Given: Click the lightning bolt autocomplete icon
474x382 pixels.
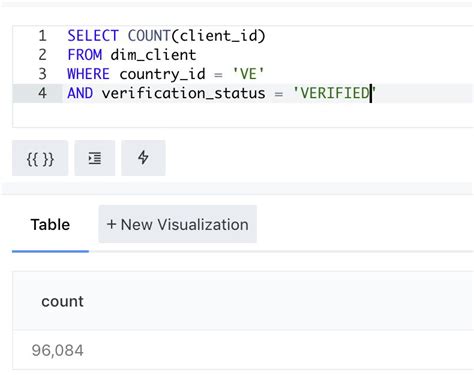Looking at the screenshot, I should pyautogui.click(x=143, y=158).
